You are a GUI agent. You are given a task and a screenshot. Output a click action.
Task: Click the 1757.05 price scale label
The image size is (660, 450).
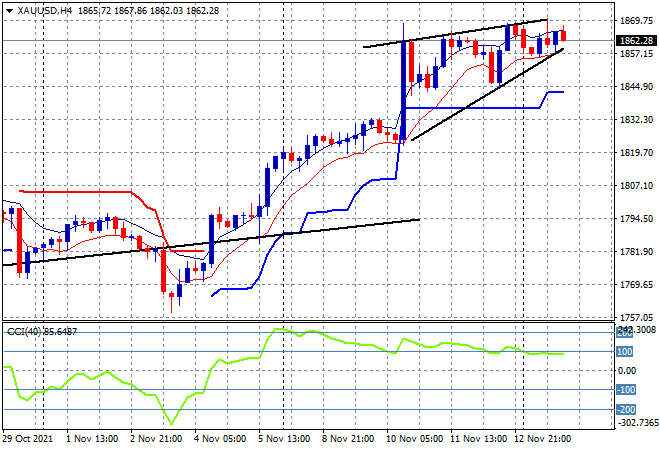pyautogui.click(x=636, y=317)
